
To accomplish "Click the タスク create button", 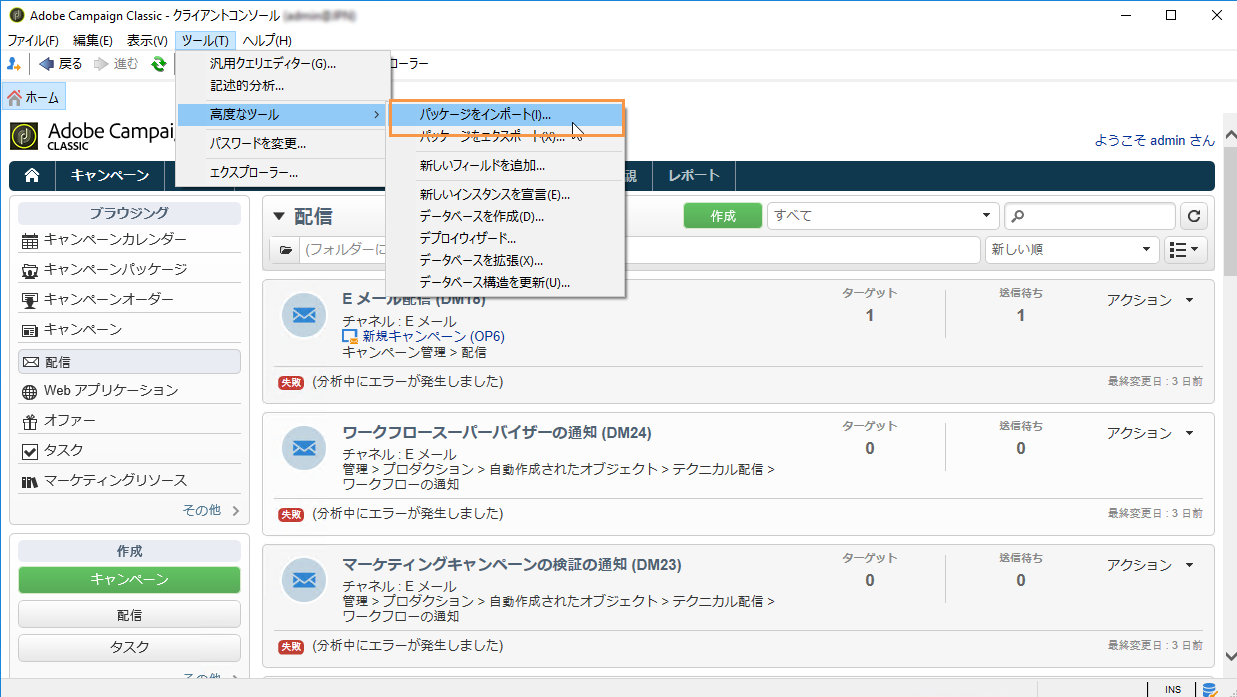I will [x=129, y=648].
